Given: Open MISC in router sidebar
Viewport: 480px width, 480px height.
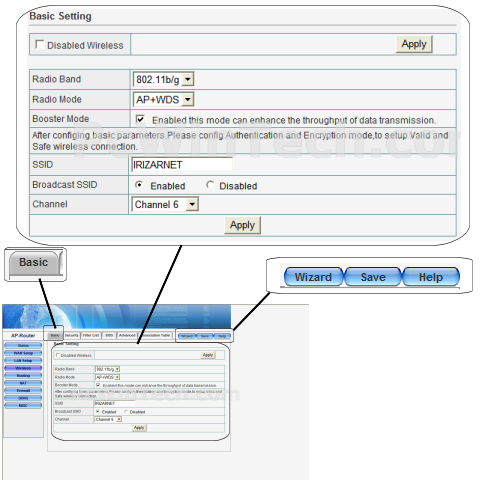Looking at the screenshot, I should click(x=23, y=406).
